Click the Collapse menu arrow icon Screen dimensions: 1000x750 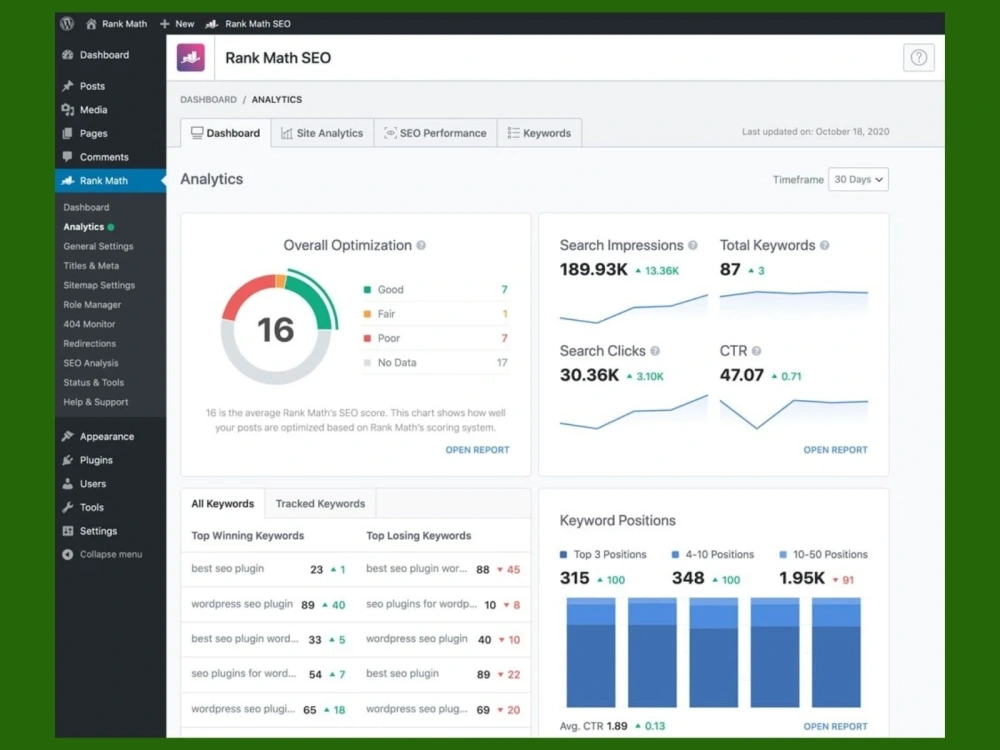click(x=68, y=554)
